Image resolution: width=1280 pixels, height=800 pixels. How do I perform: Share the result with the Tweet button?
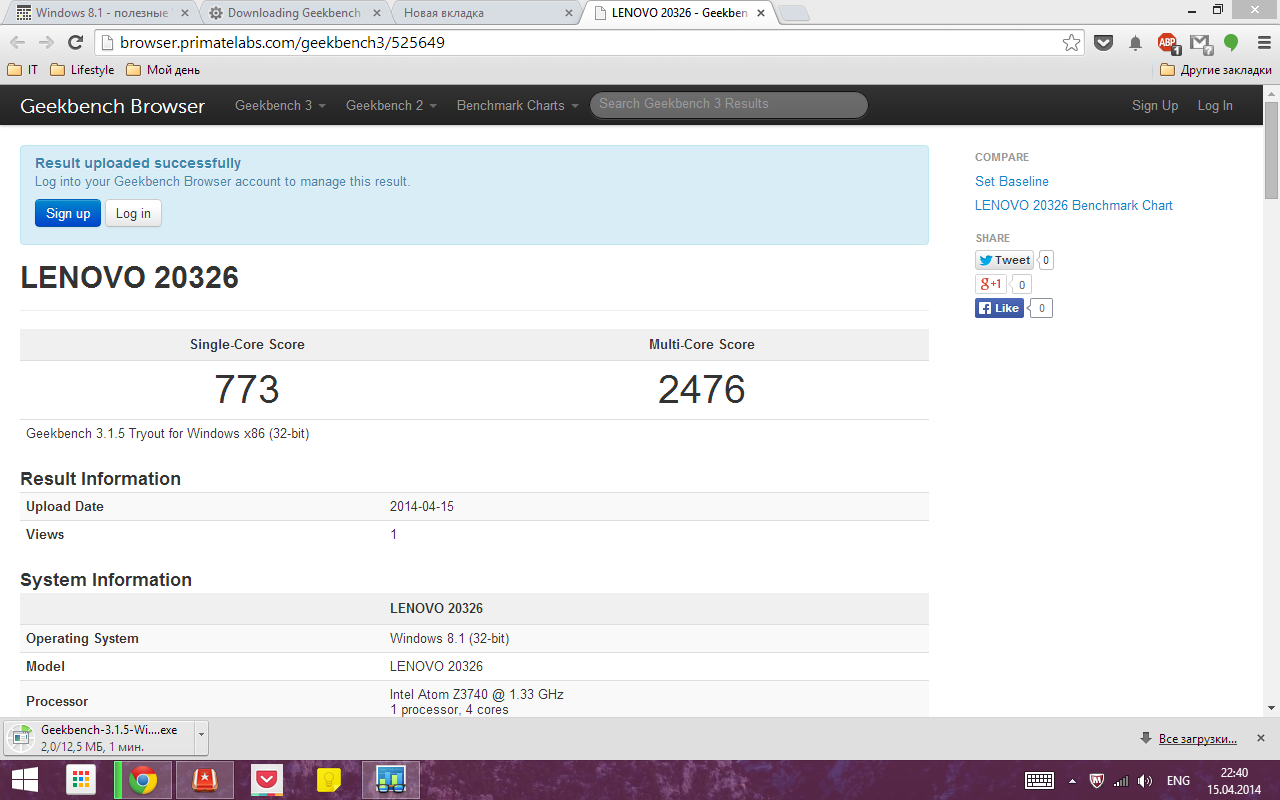(1005, 260)
